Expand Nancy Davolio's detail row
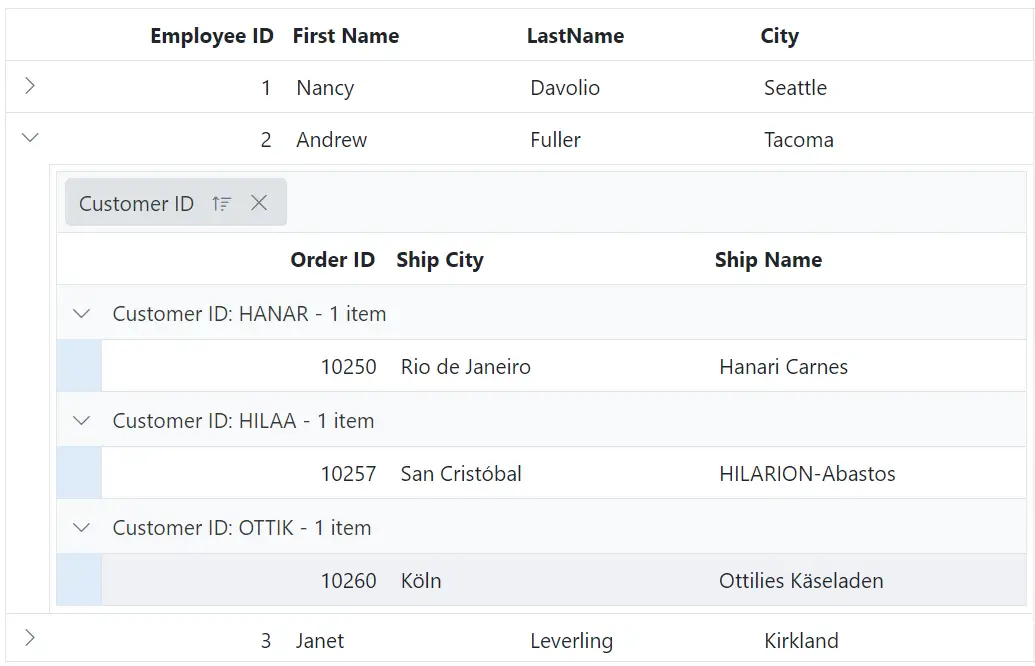The width and height of the screenshot is (1035, 666). point(29,87)
